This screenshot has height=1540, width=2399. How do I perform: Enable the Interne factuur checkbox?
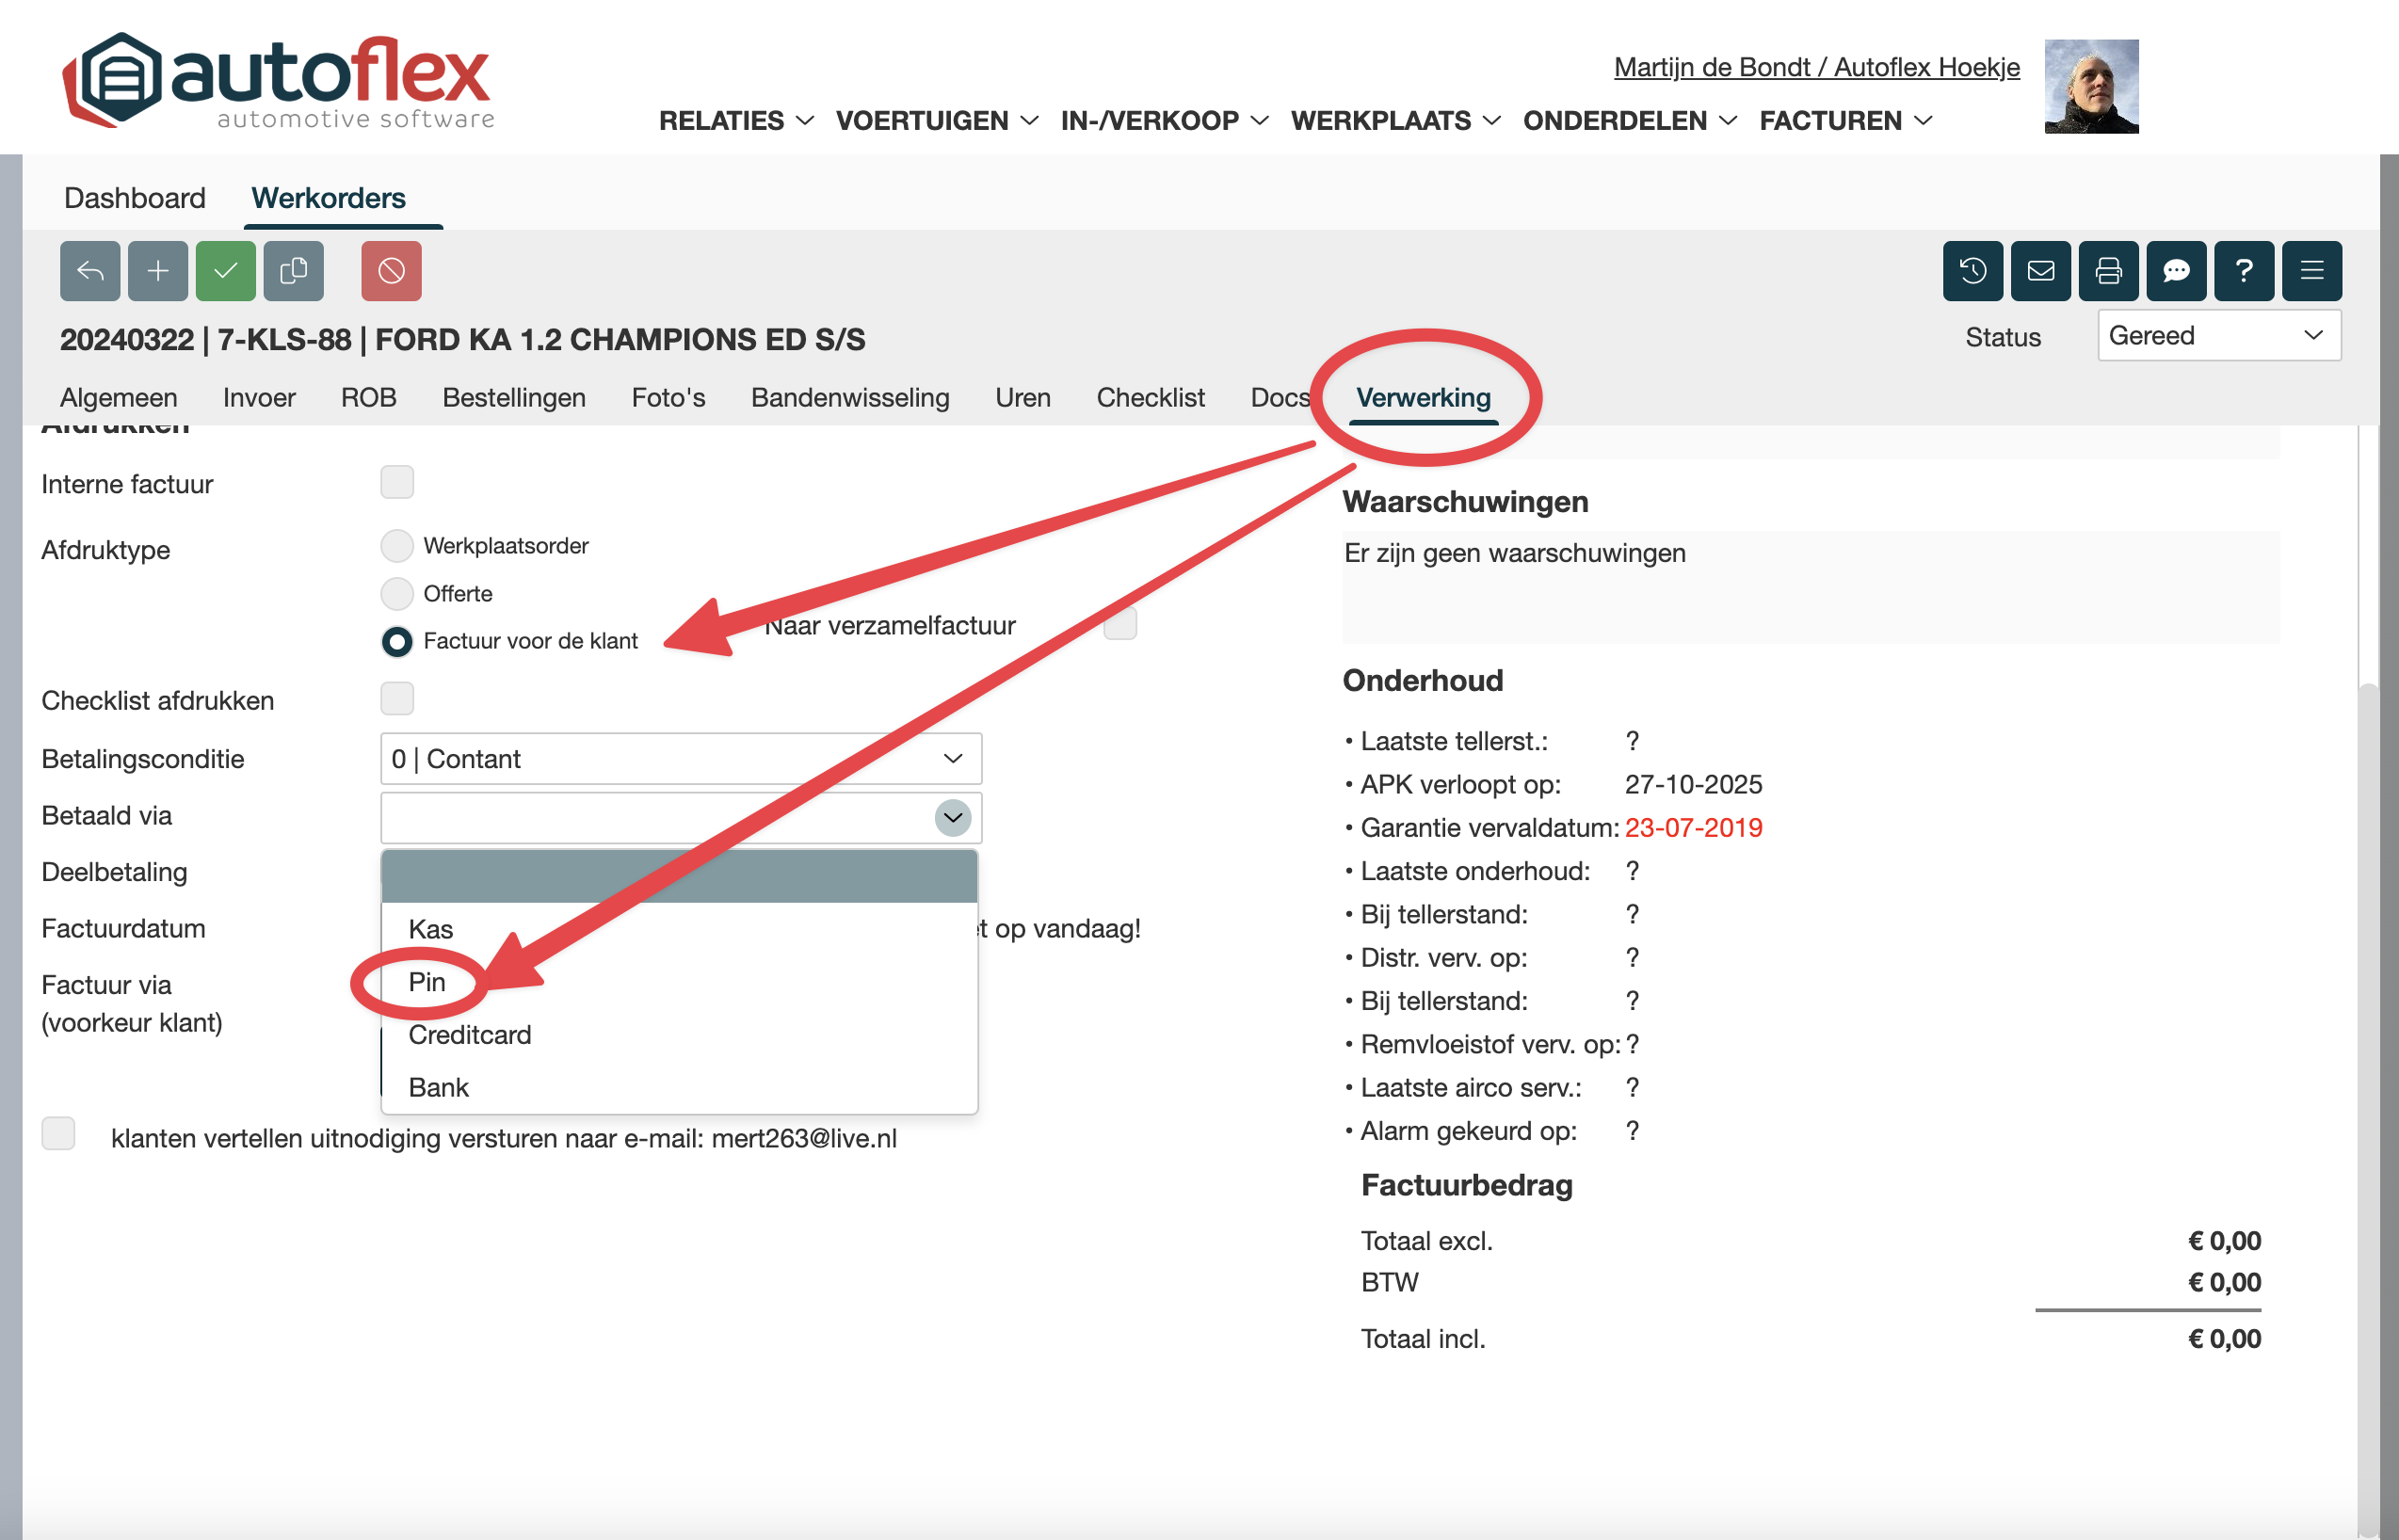[397, 482]
